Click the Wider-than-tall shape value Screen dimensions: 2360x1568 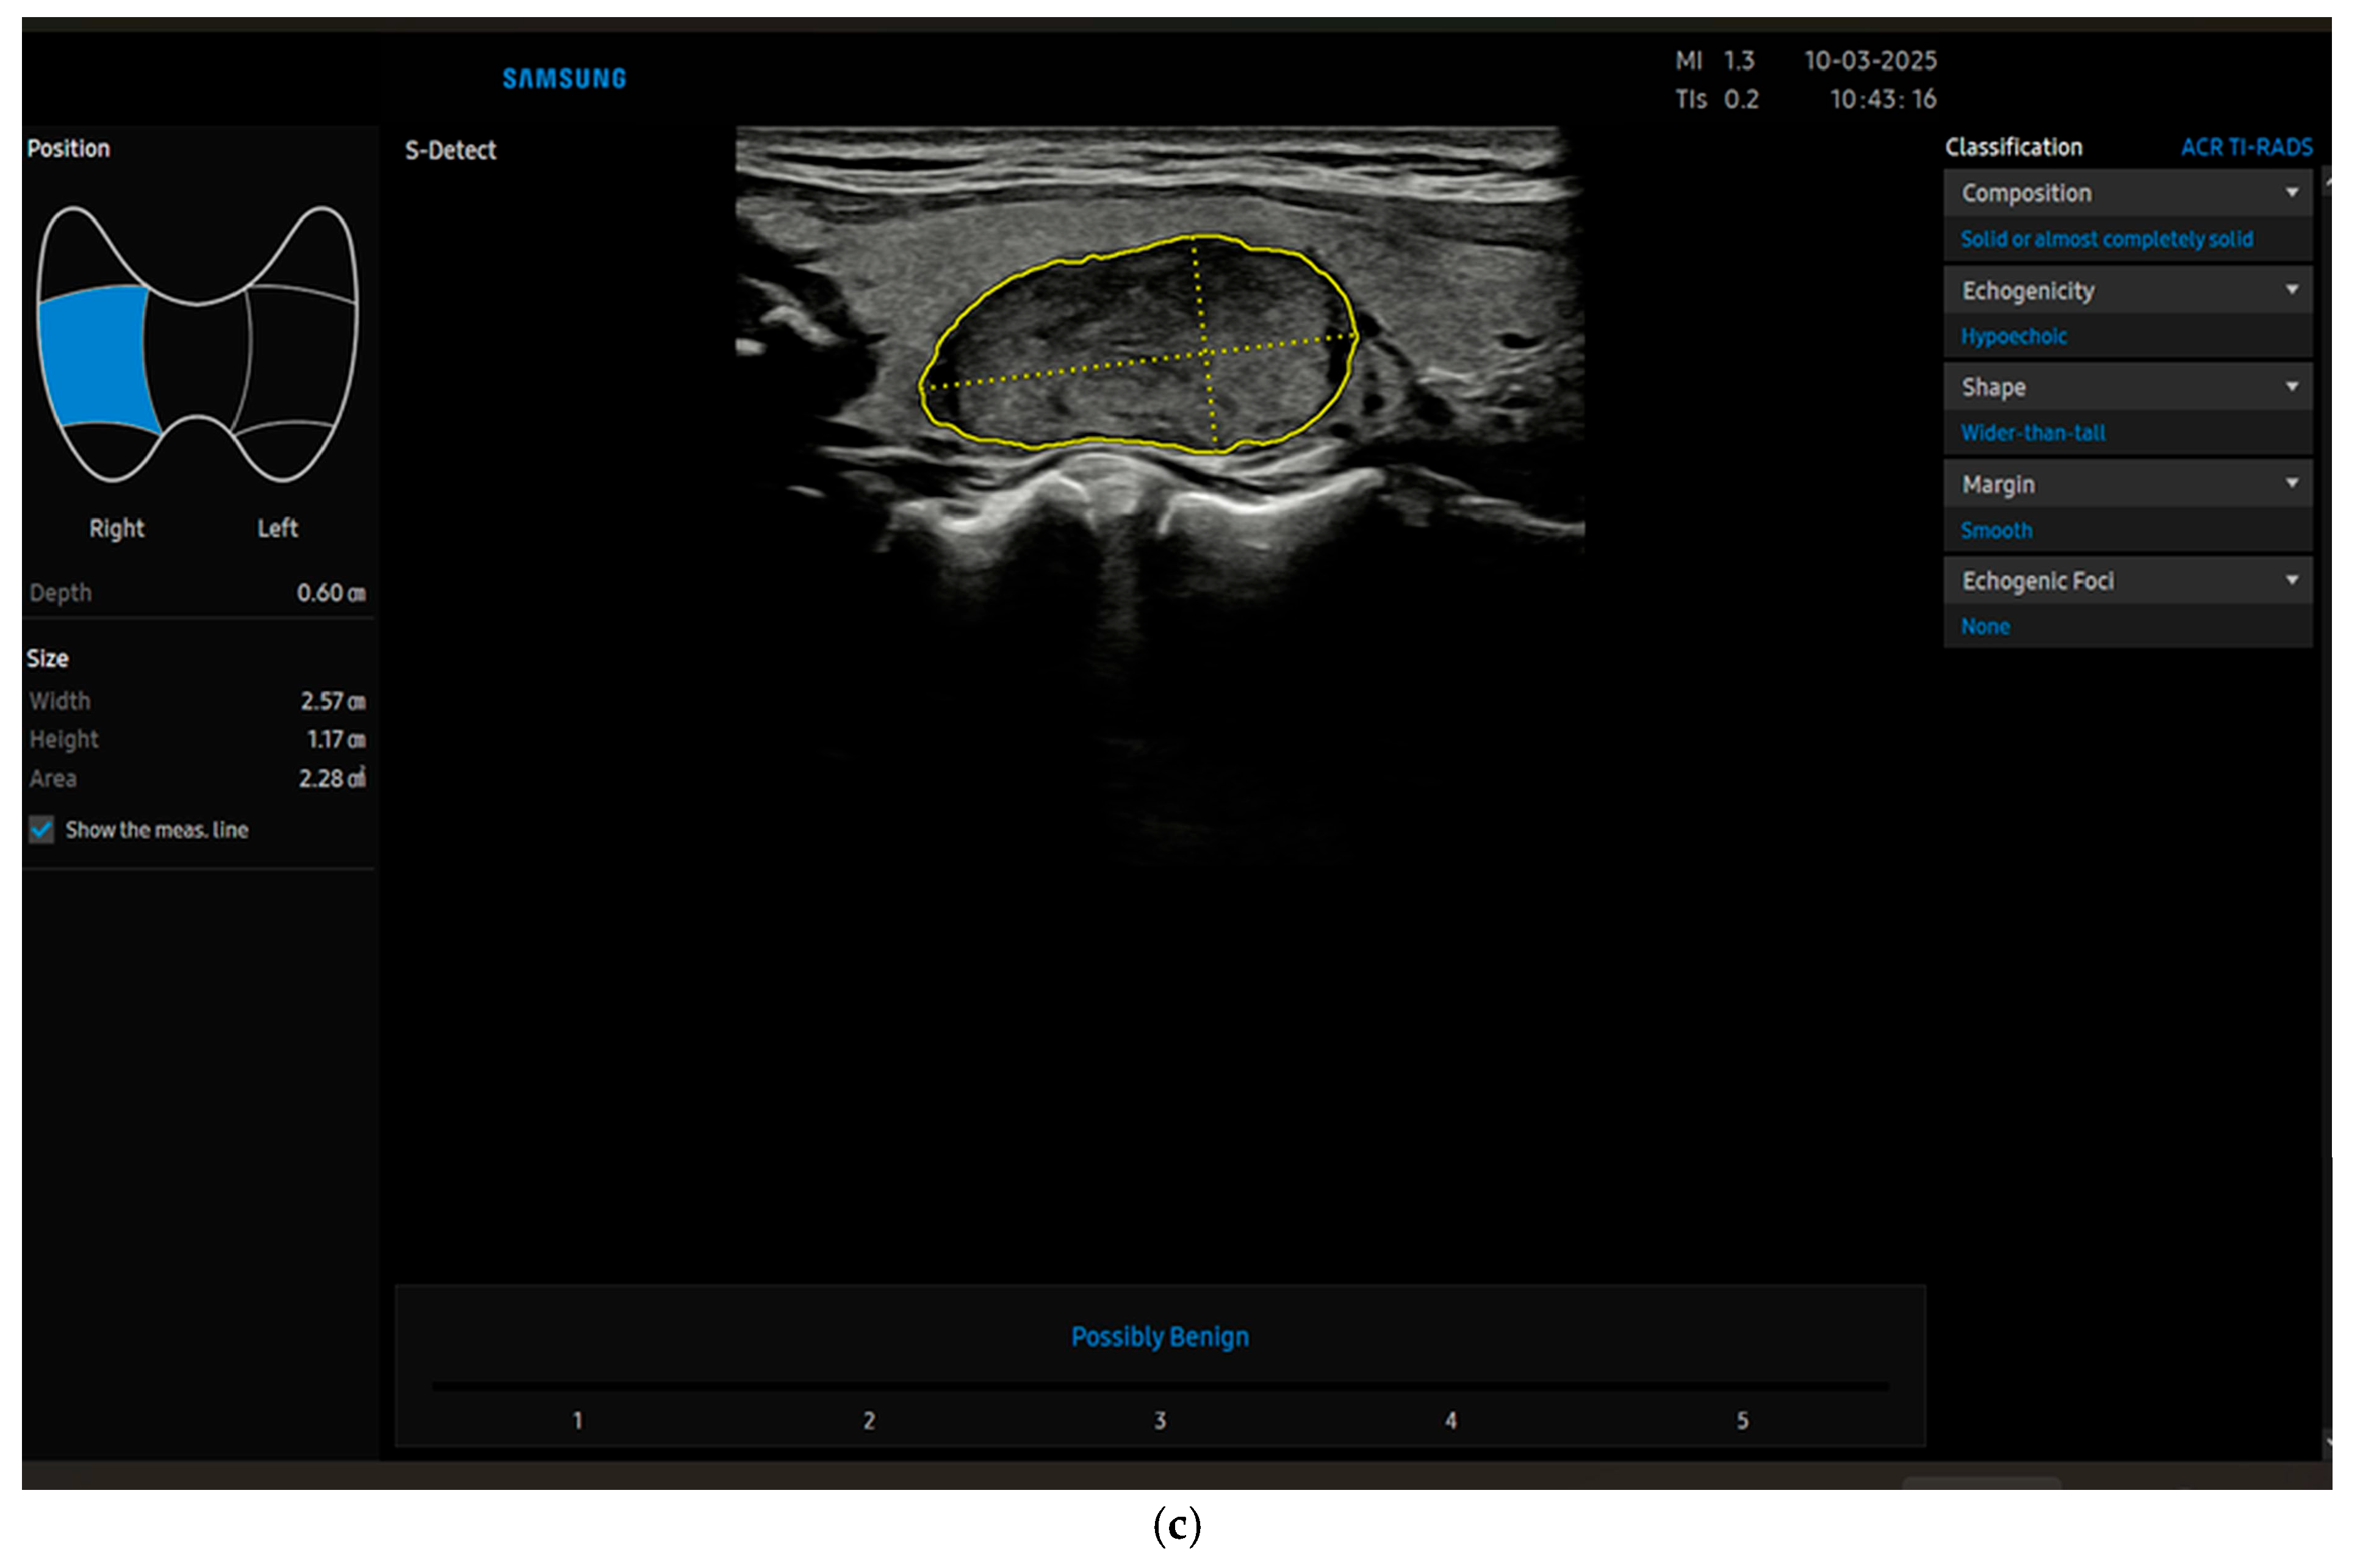point(2032,433)
